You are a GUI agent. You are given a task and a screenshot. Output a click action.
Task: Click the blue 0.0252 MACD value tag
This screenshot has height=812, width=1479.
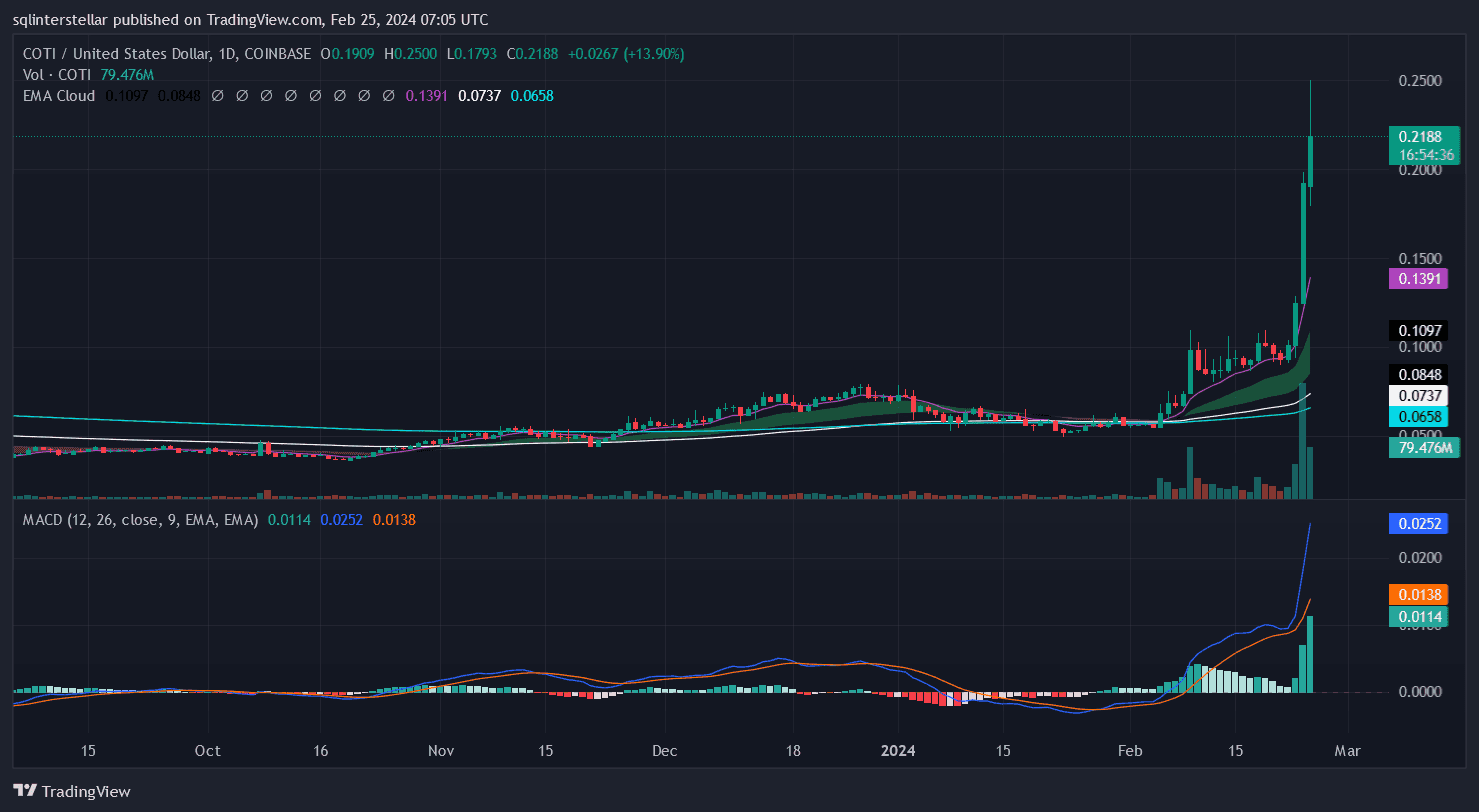pyautogui.click(x=1419, y=522)
